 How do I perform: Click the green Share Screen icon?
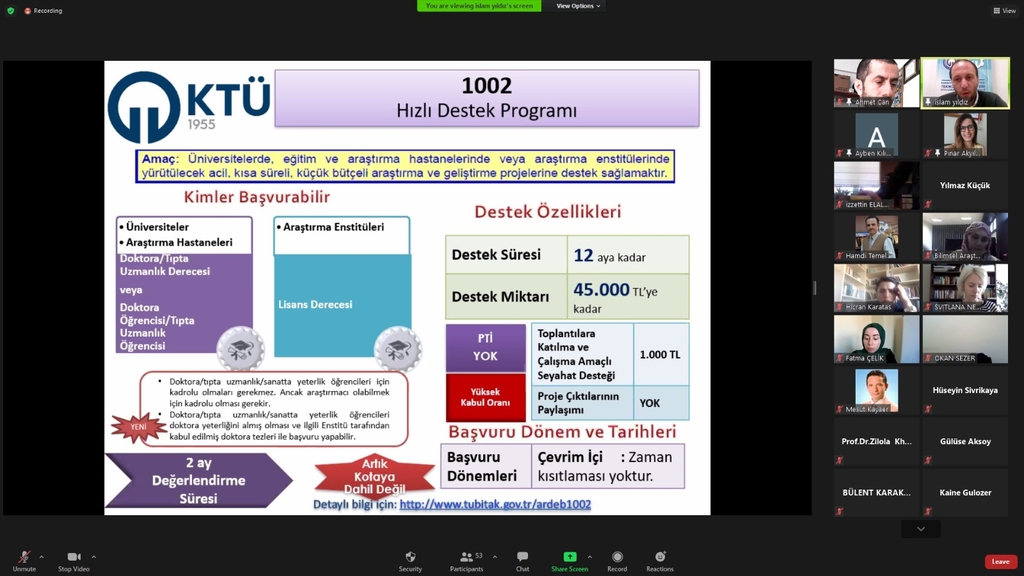(570, 556)
